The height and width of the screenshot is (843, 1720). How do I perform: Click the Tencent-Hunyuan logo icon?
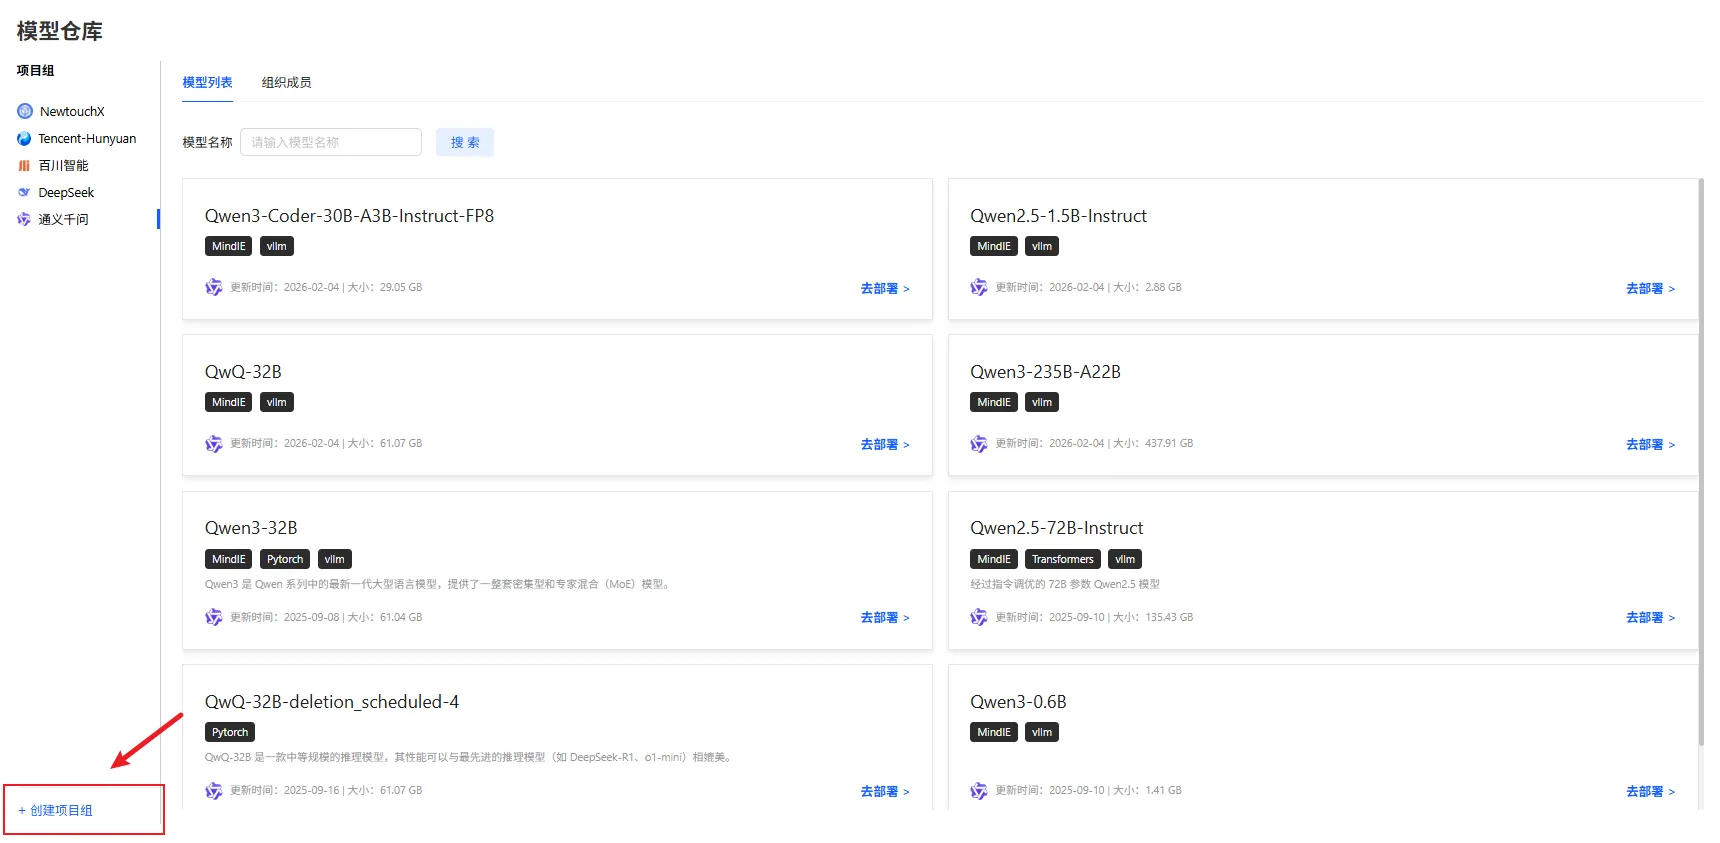point(24,138)
